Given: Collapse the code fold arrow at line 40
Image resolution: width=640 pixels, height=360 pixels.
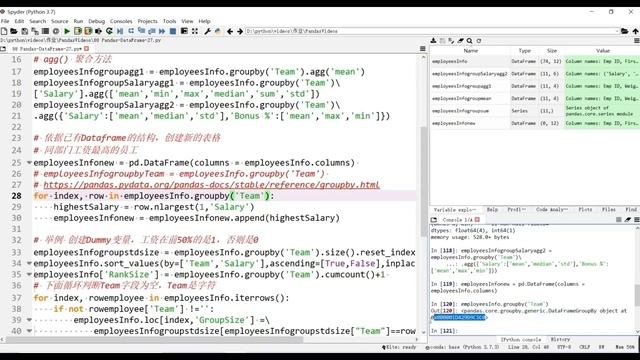Looking at the screenshot, I should 29,331.
